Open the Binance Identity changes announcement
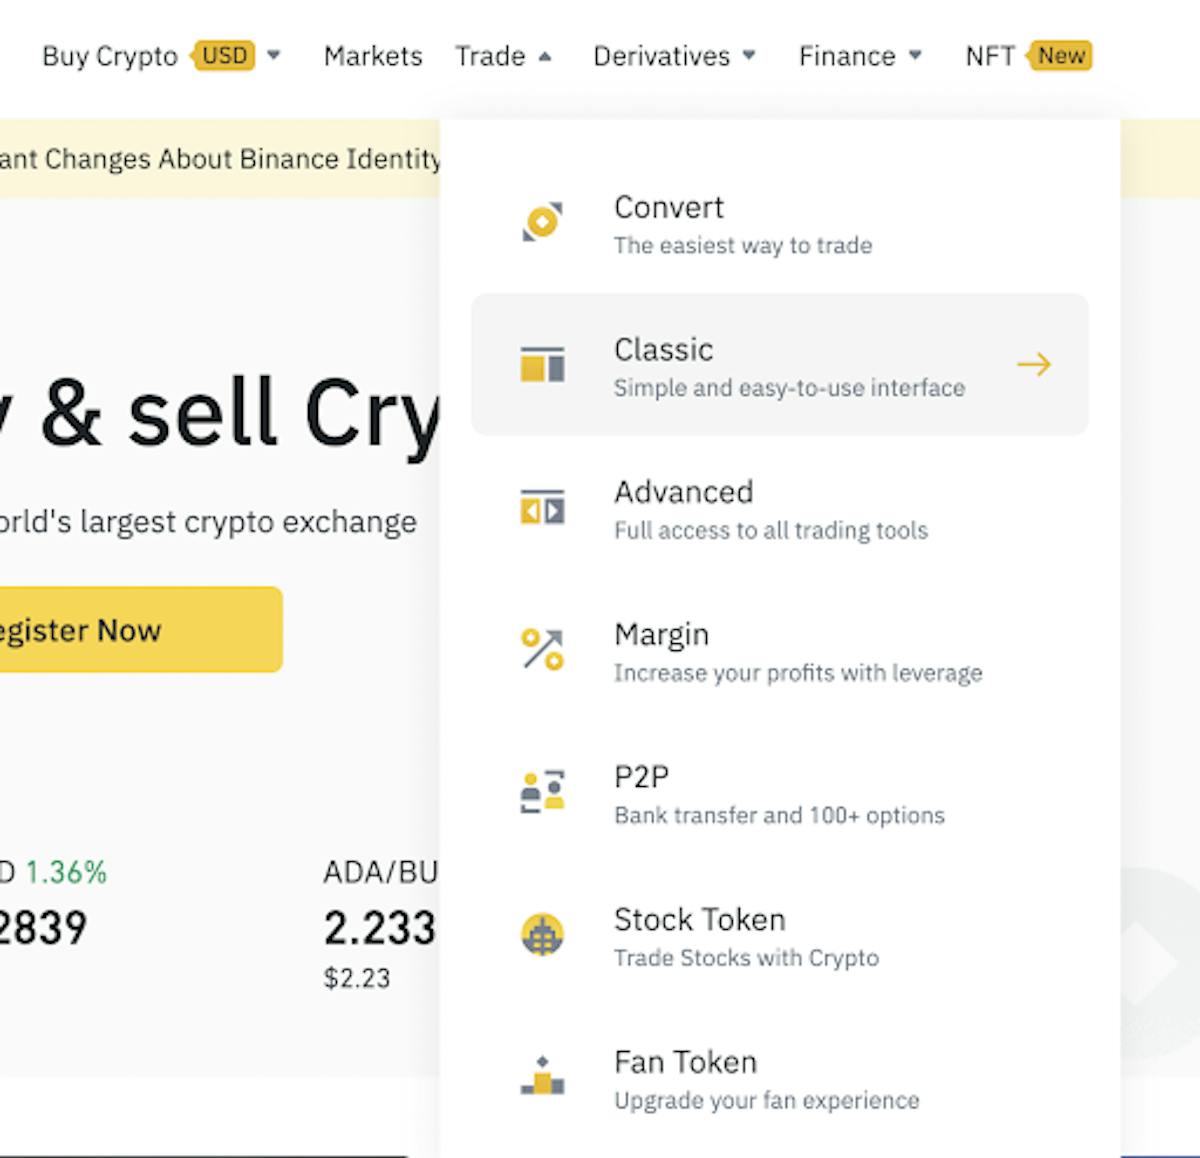 click(220, 159)
